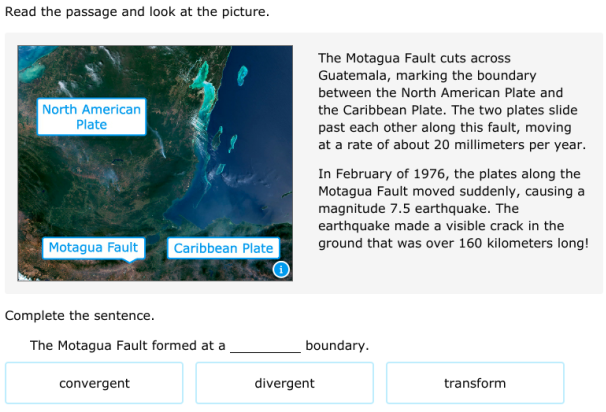Click the turquoise coastal water on the map
Image resolution: width=606 pixels, height=412 pixels.
pyautogui.click(x=206, y=78)
